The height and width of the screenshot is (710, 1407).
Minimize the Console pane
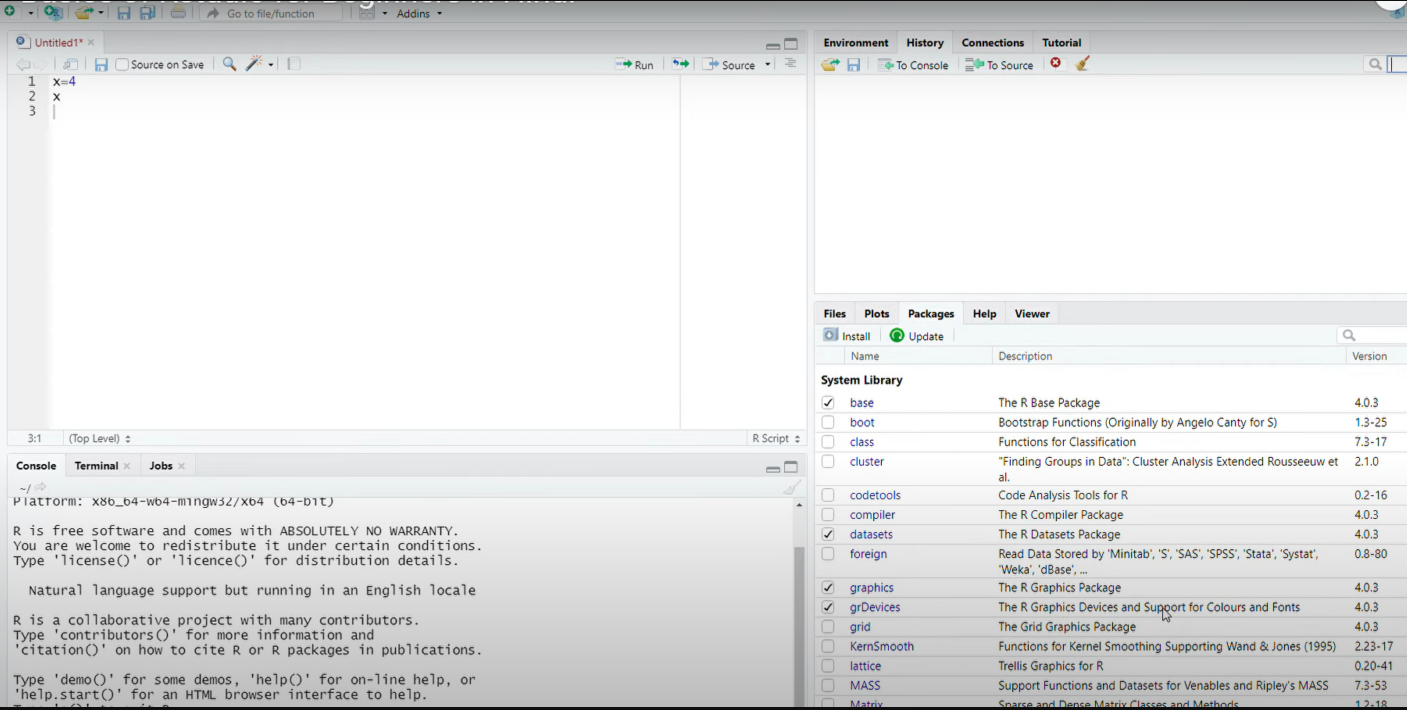click(773, 468)
